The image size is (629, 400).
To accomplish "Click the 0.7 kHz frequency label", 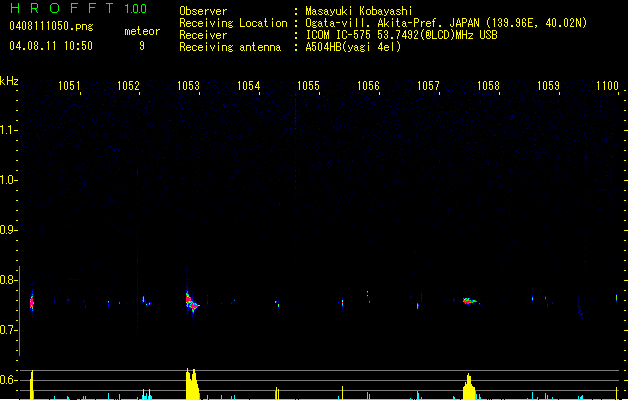I will click(7, 330).
